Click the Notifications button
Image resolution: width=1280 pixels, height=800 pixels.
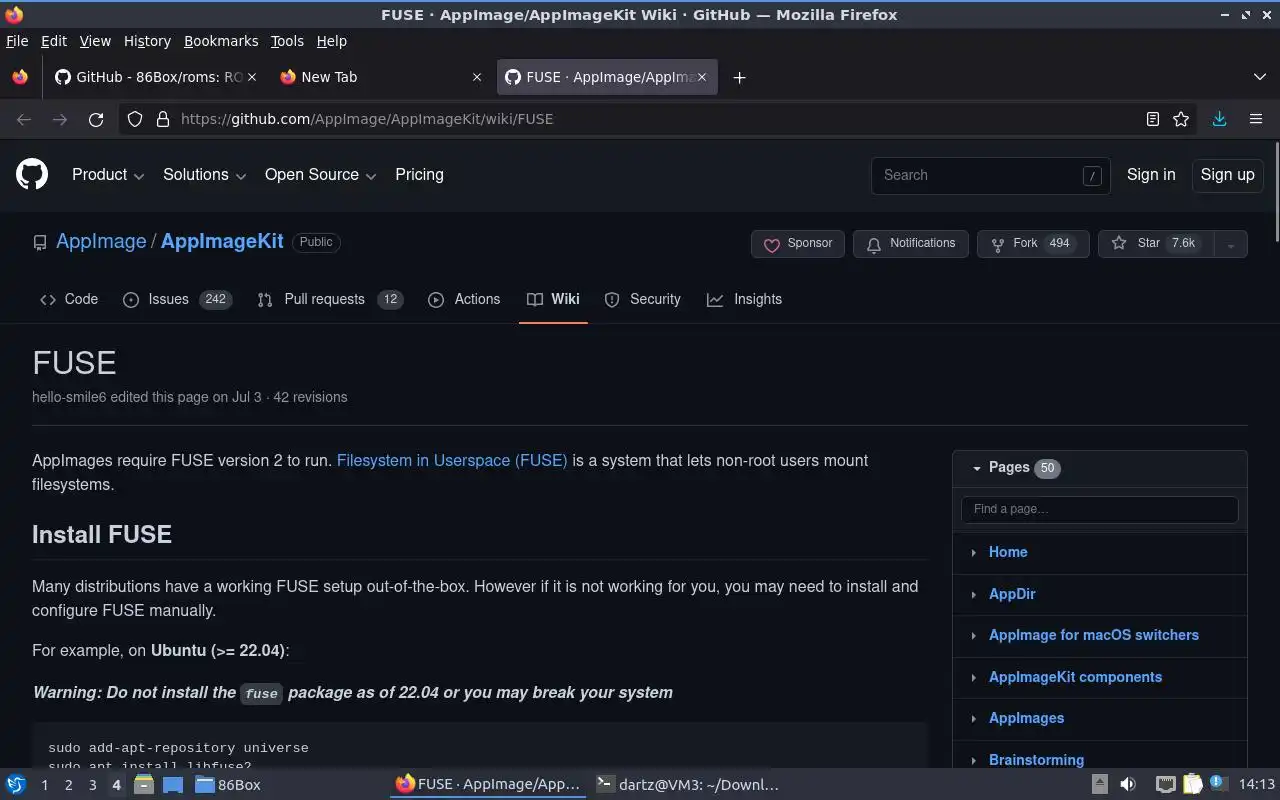point(911,244)
